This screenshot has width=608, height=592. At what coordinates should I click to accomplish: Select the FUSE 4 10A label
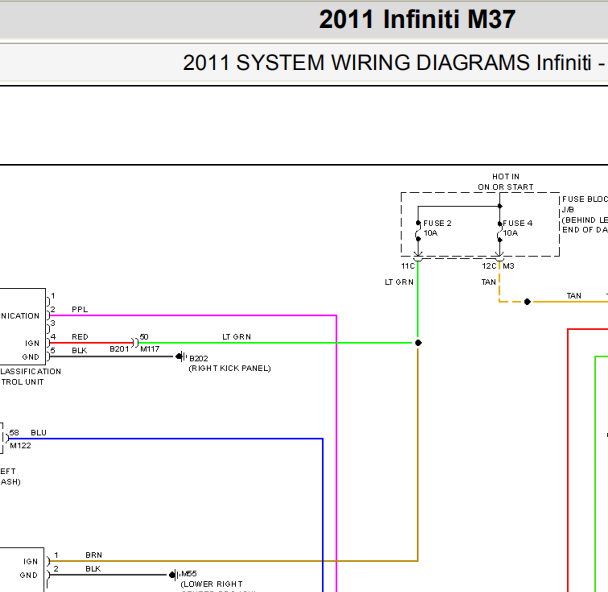pos(518,228)
